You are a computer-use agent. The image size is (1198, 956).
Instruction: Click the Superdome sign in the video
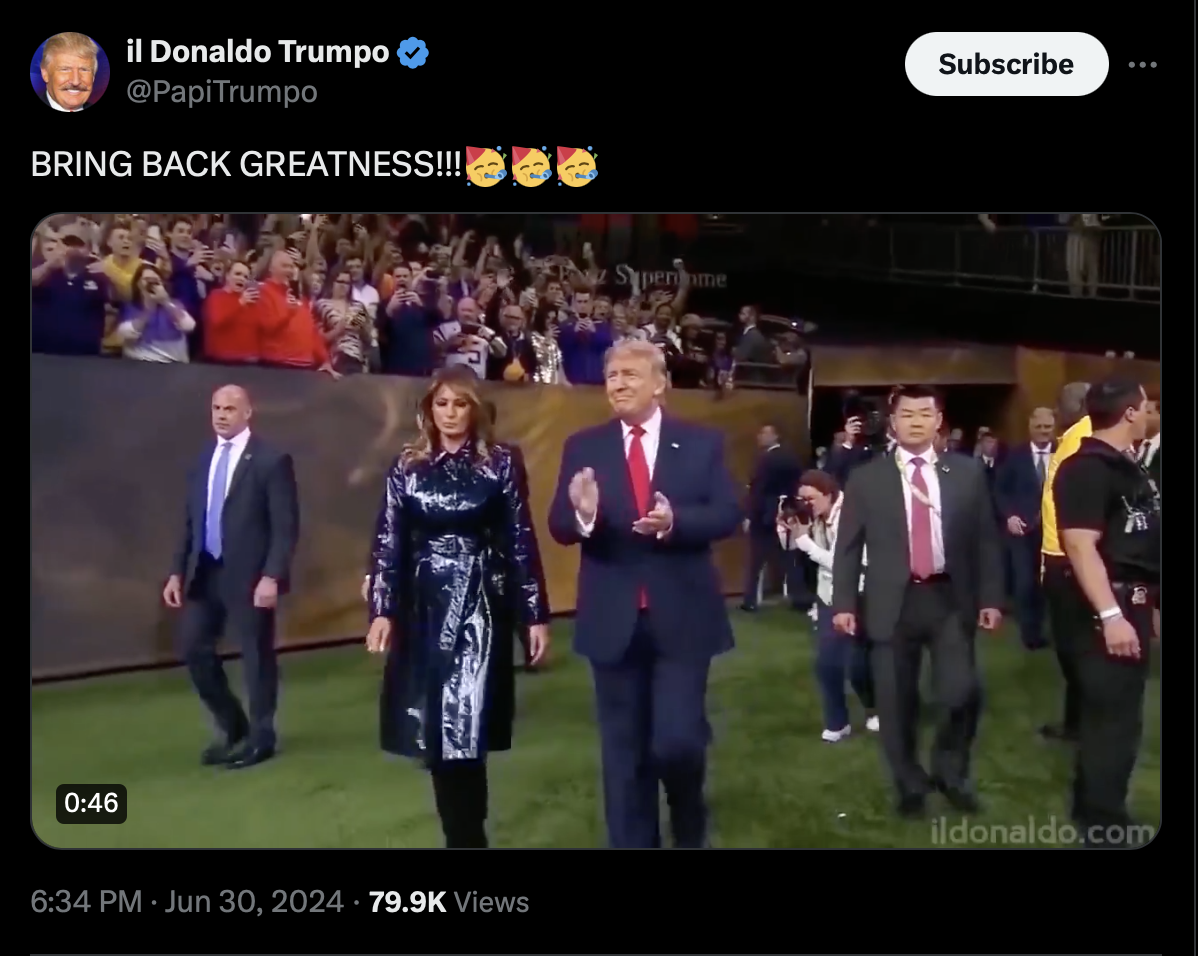click(642, 276)
